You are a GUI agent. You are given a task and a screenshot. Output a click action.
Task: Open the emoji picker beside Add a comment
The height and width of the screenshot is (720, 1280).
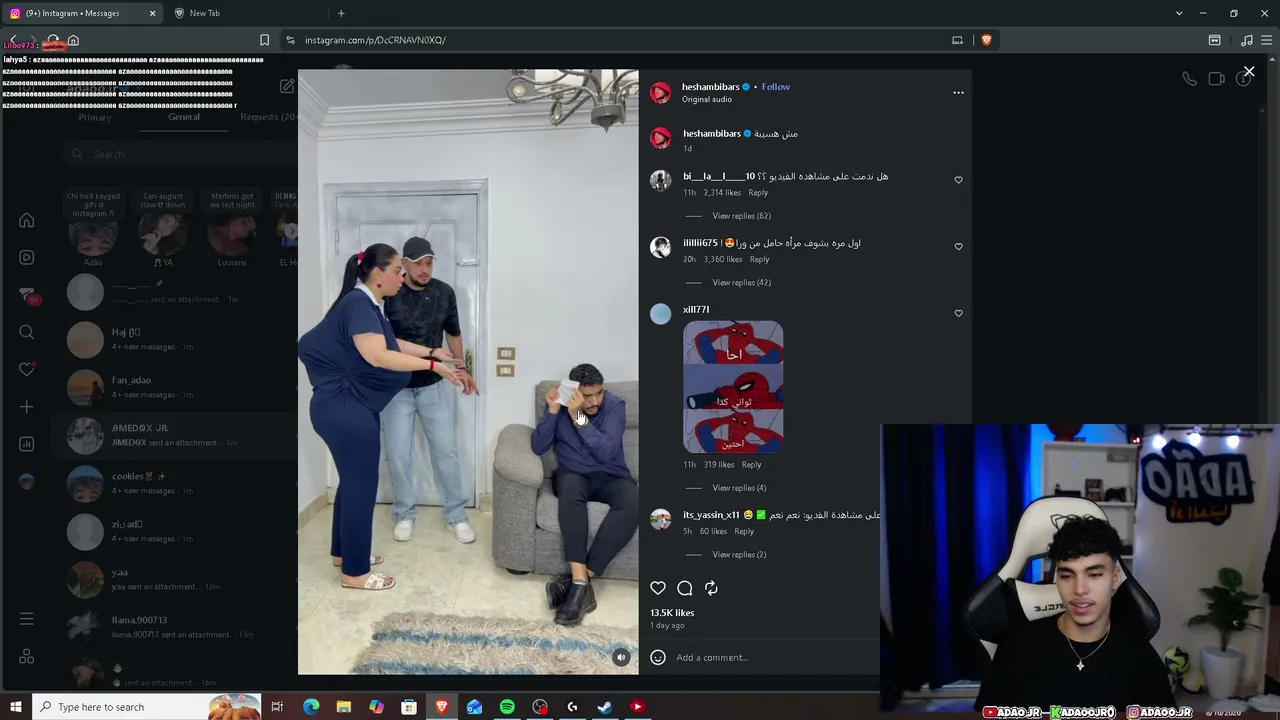coord(658,657)
